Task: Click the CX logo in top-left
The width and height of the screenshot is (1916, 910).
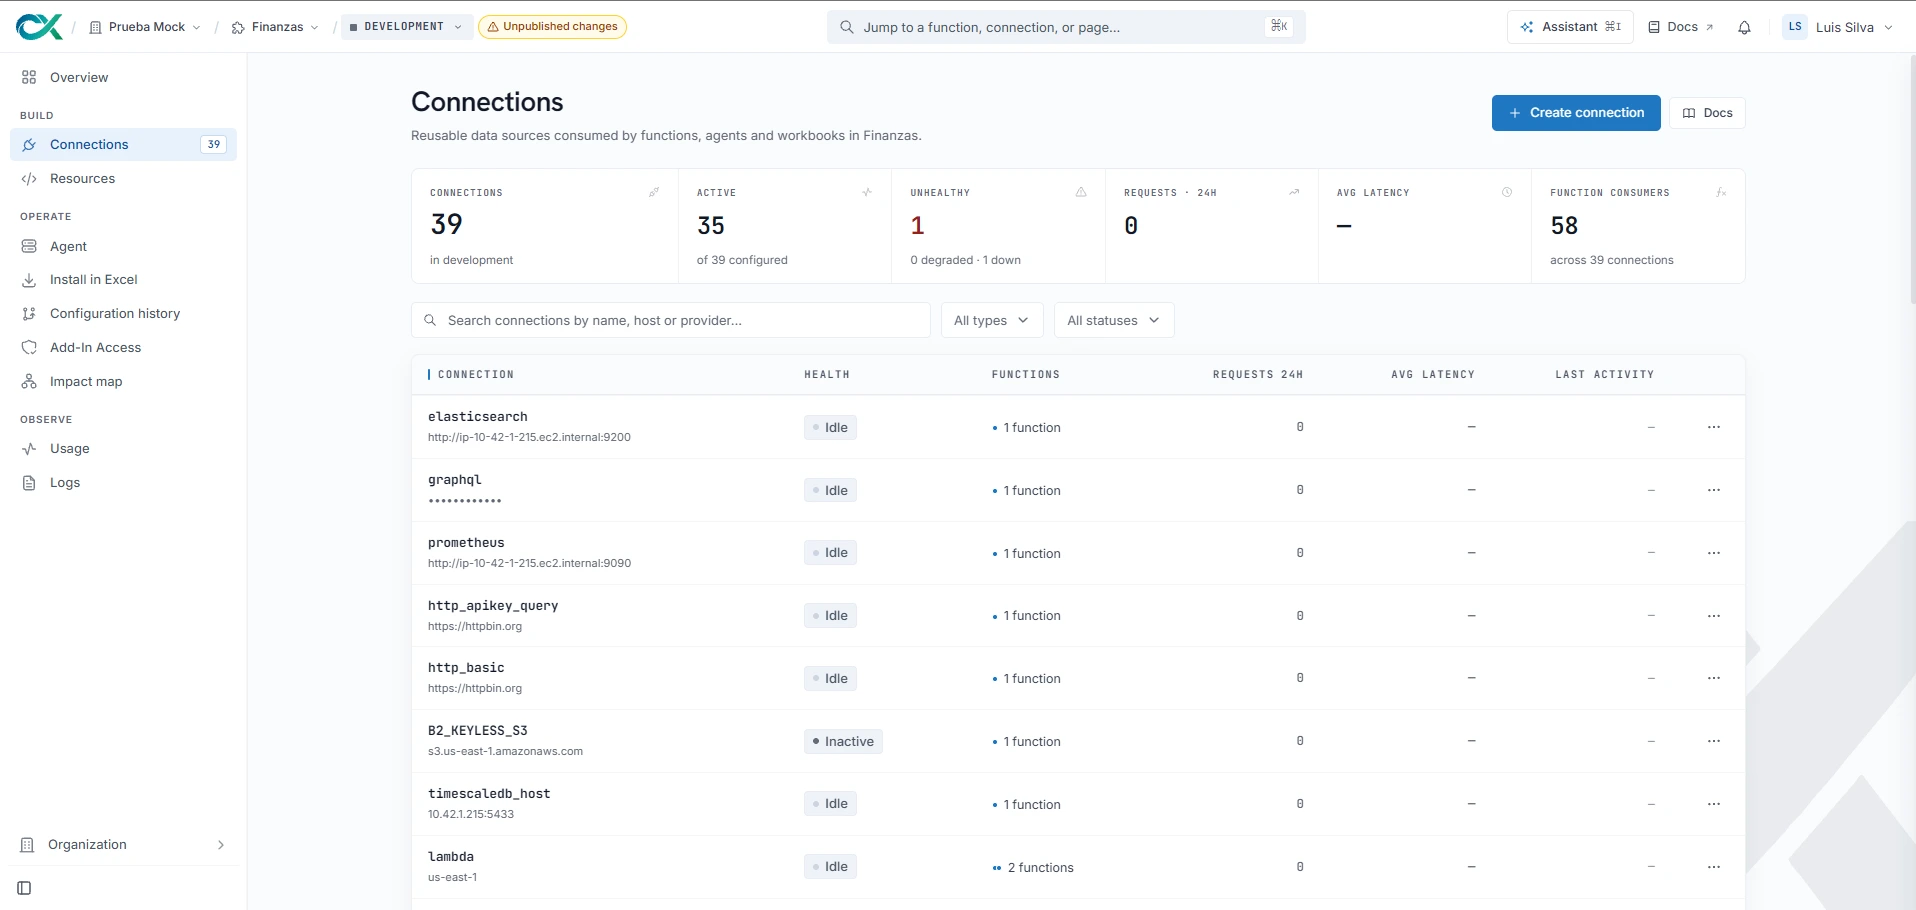Action: pyautogui.click(x=40, y=27)
